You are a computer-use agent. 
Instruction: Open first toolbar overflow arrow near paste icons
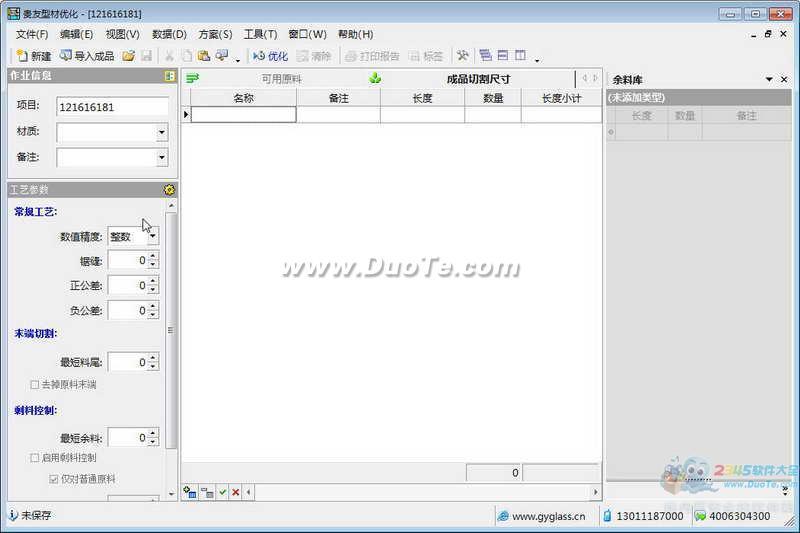(238, 60)
